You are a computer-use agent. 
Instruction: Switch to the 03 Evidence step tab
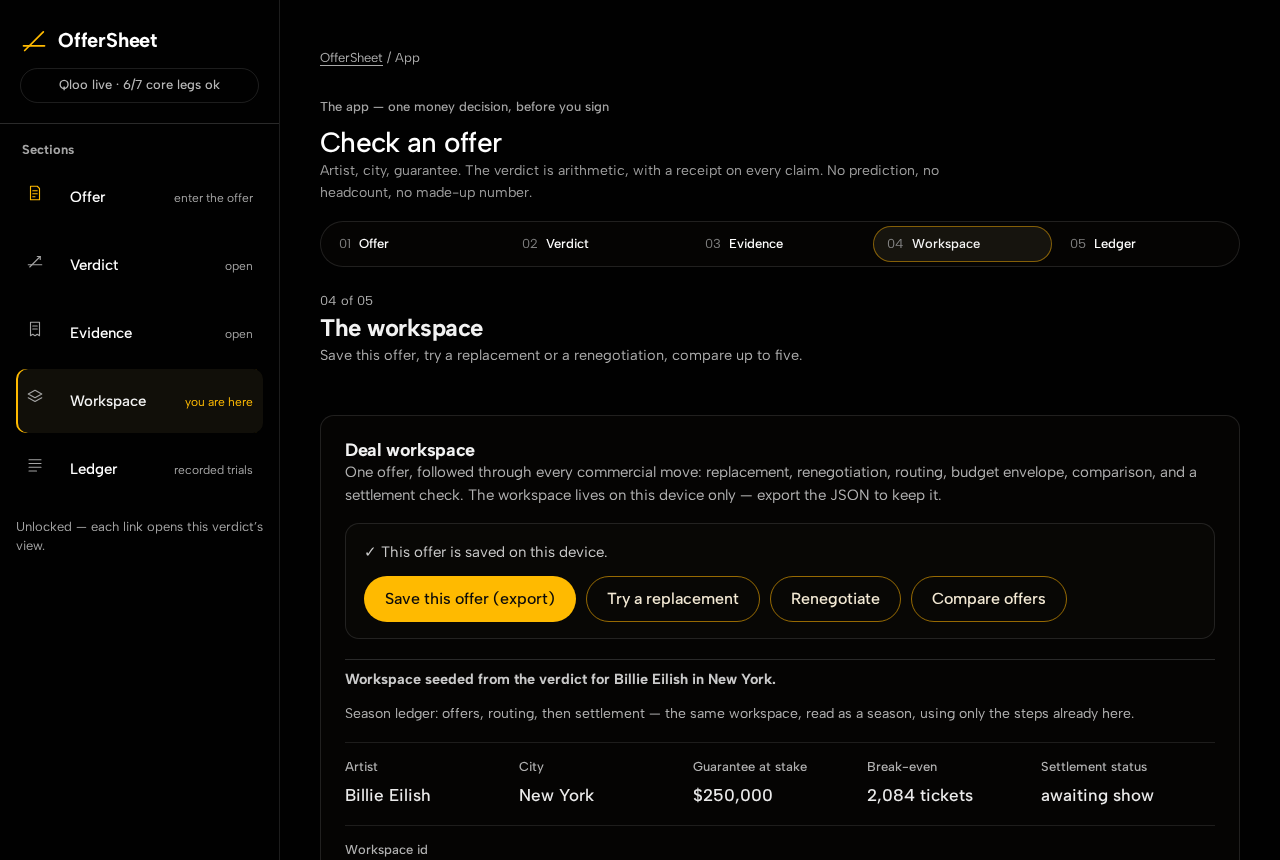pyautogui.click(x=781, y=244)
